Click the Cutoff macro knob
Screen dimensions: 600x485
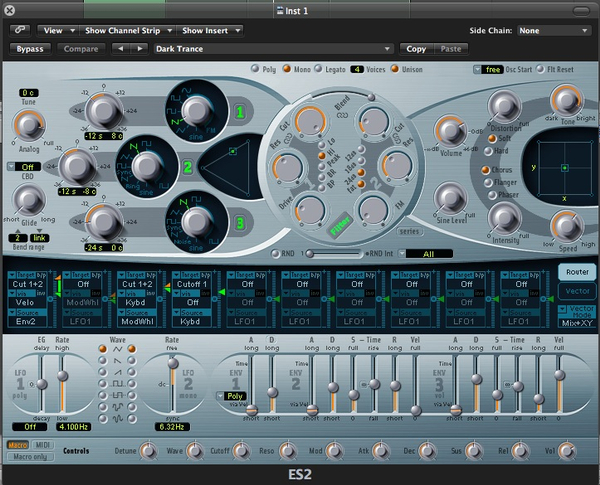[x=241, y=451]
